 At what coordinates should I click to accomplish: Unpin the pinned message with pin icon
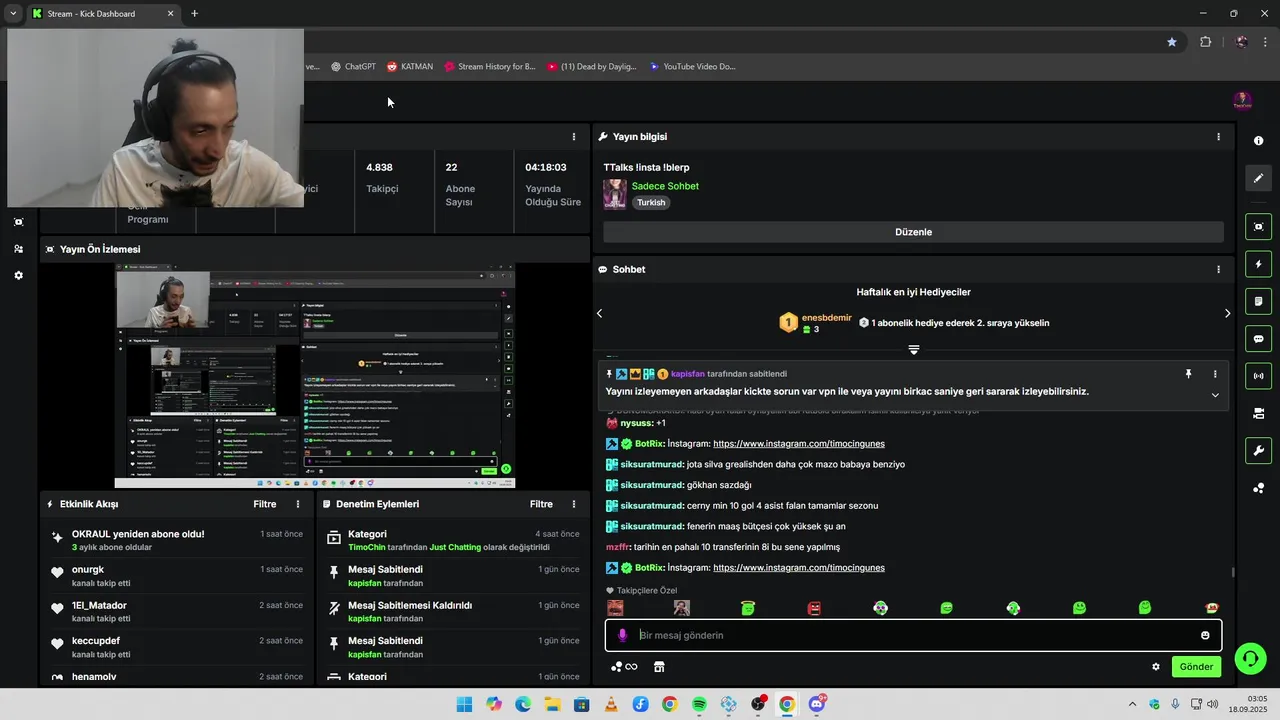click(1188, 374)
